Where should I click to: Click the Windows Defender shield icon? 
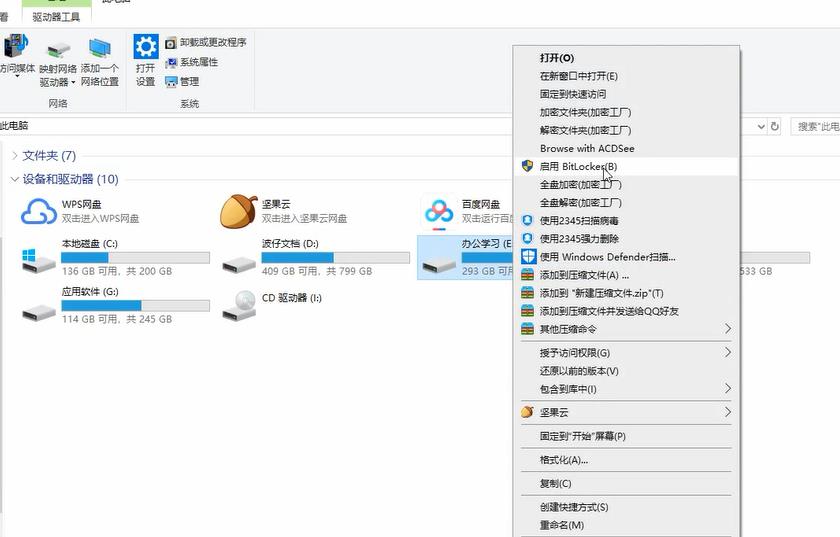[528, 256]
